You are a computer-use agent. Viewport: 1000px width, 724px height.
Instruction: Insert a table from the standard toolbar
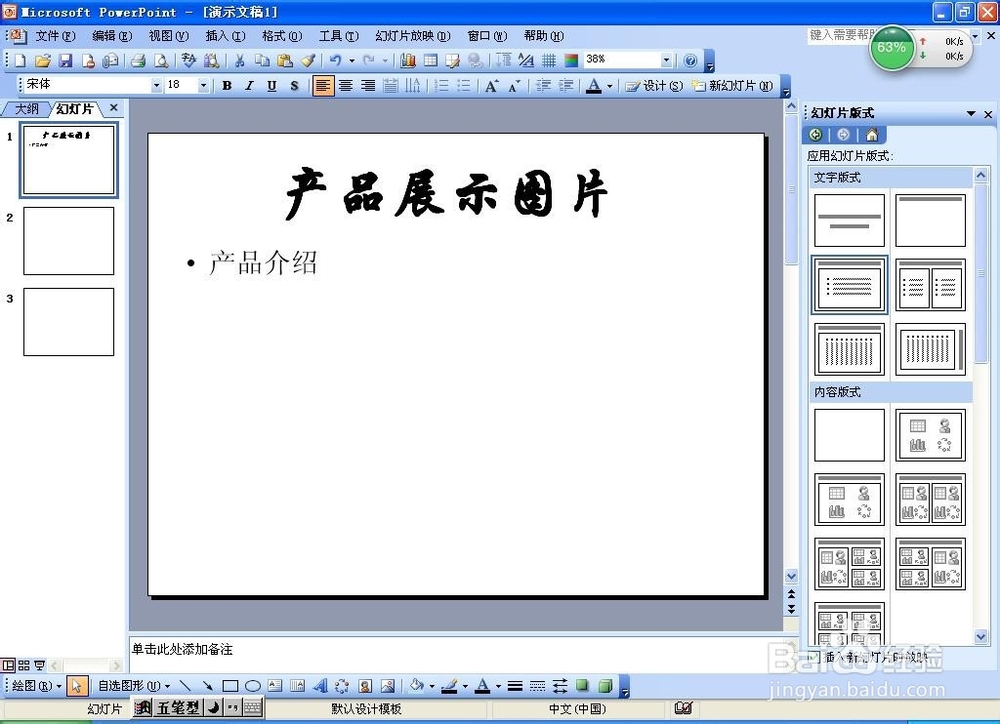(432, 59)
